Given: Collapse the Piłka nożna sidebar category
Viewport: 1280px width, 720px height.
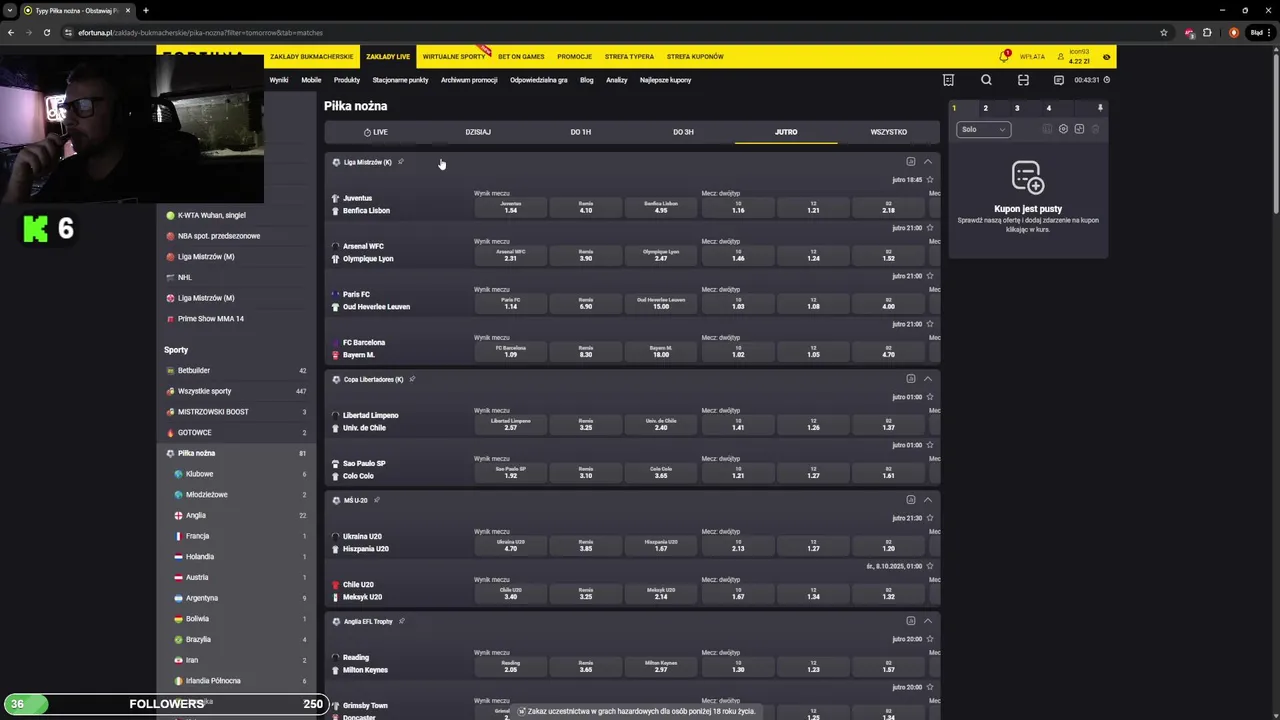Looking at the screenshot, I should 236,453.
